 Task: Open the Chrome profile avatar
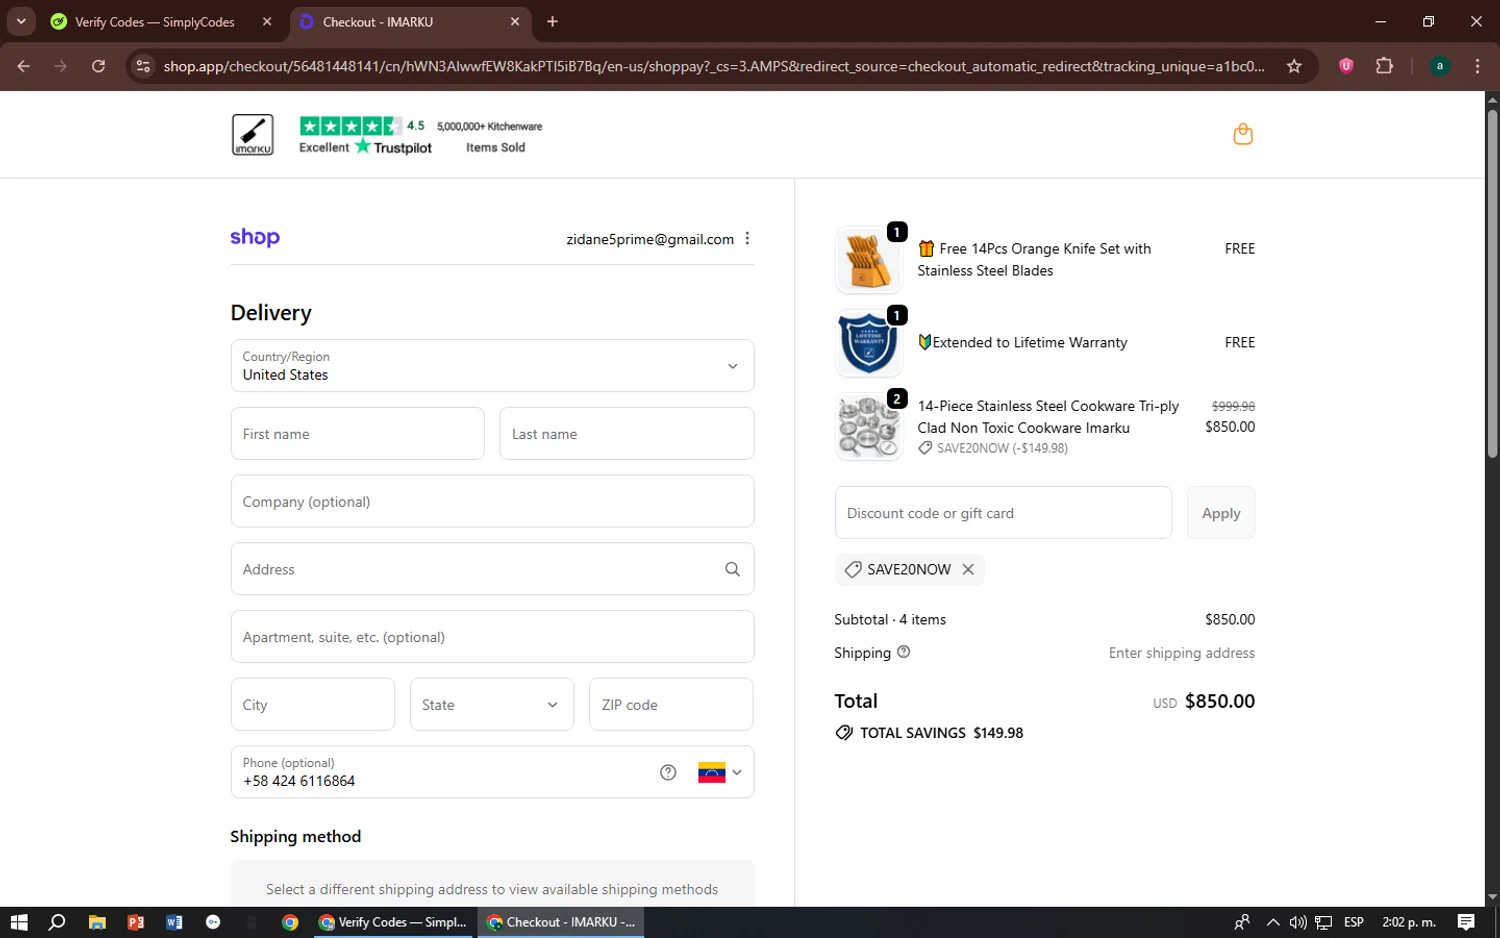[1440, 66]
